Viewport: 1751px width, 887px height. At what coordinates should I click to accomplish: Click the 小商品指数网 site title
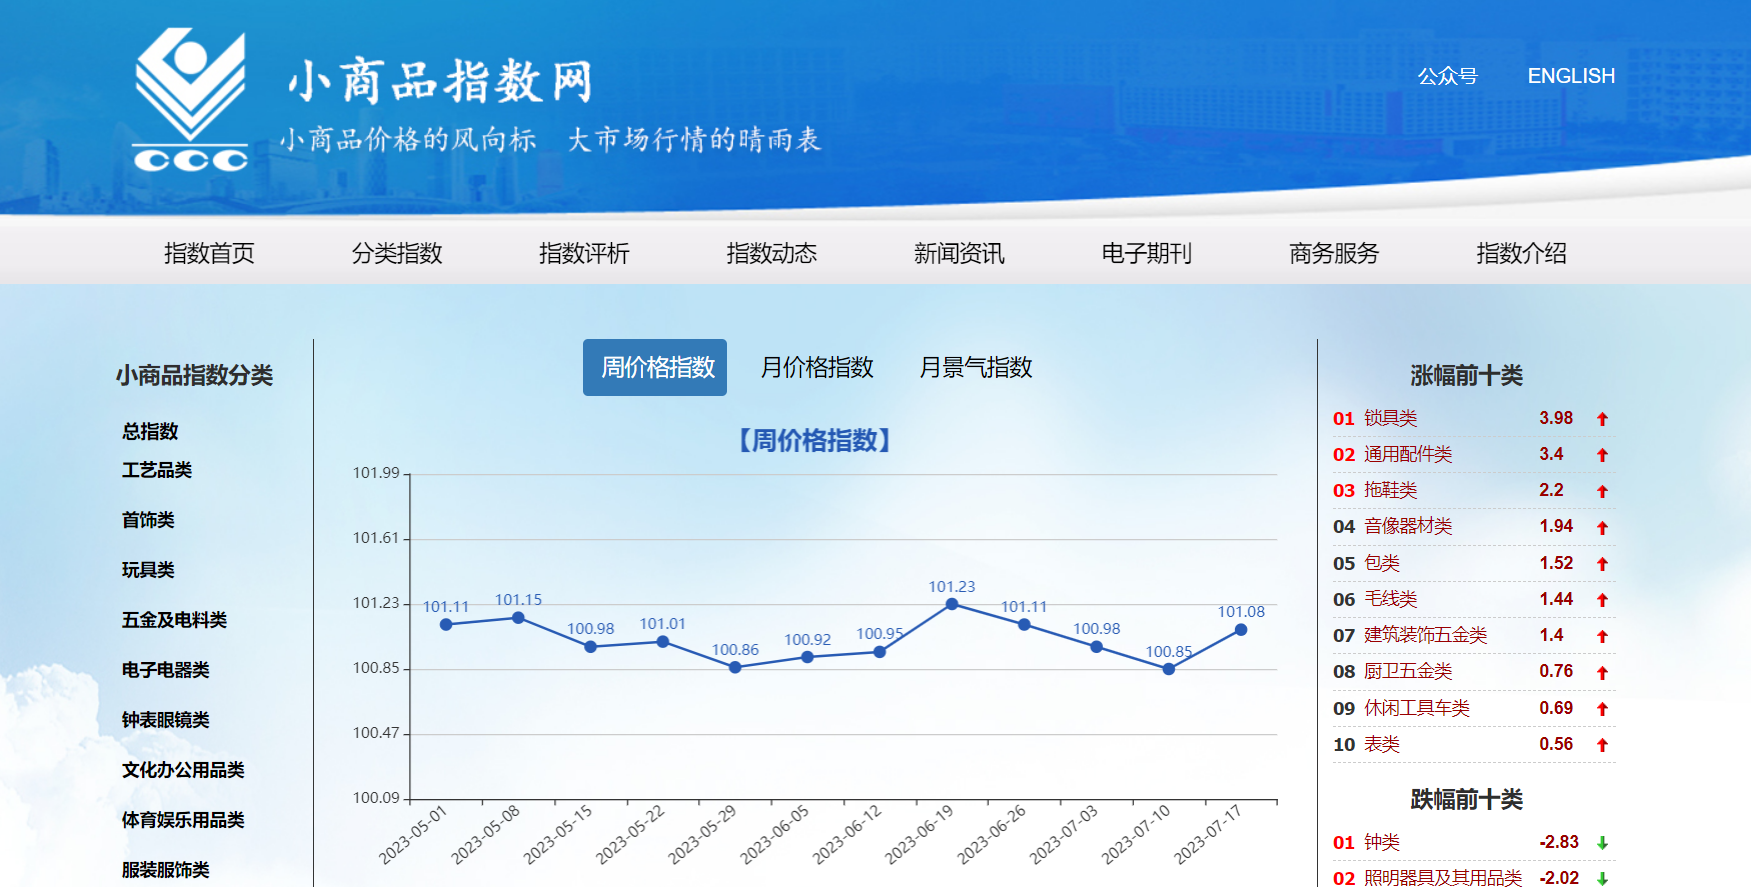pyautogui.click(x=441, y=82)
